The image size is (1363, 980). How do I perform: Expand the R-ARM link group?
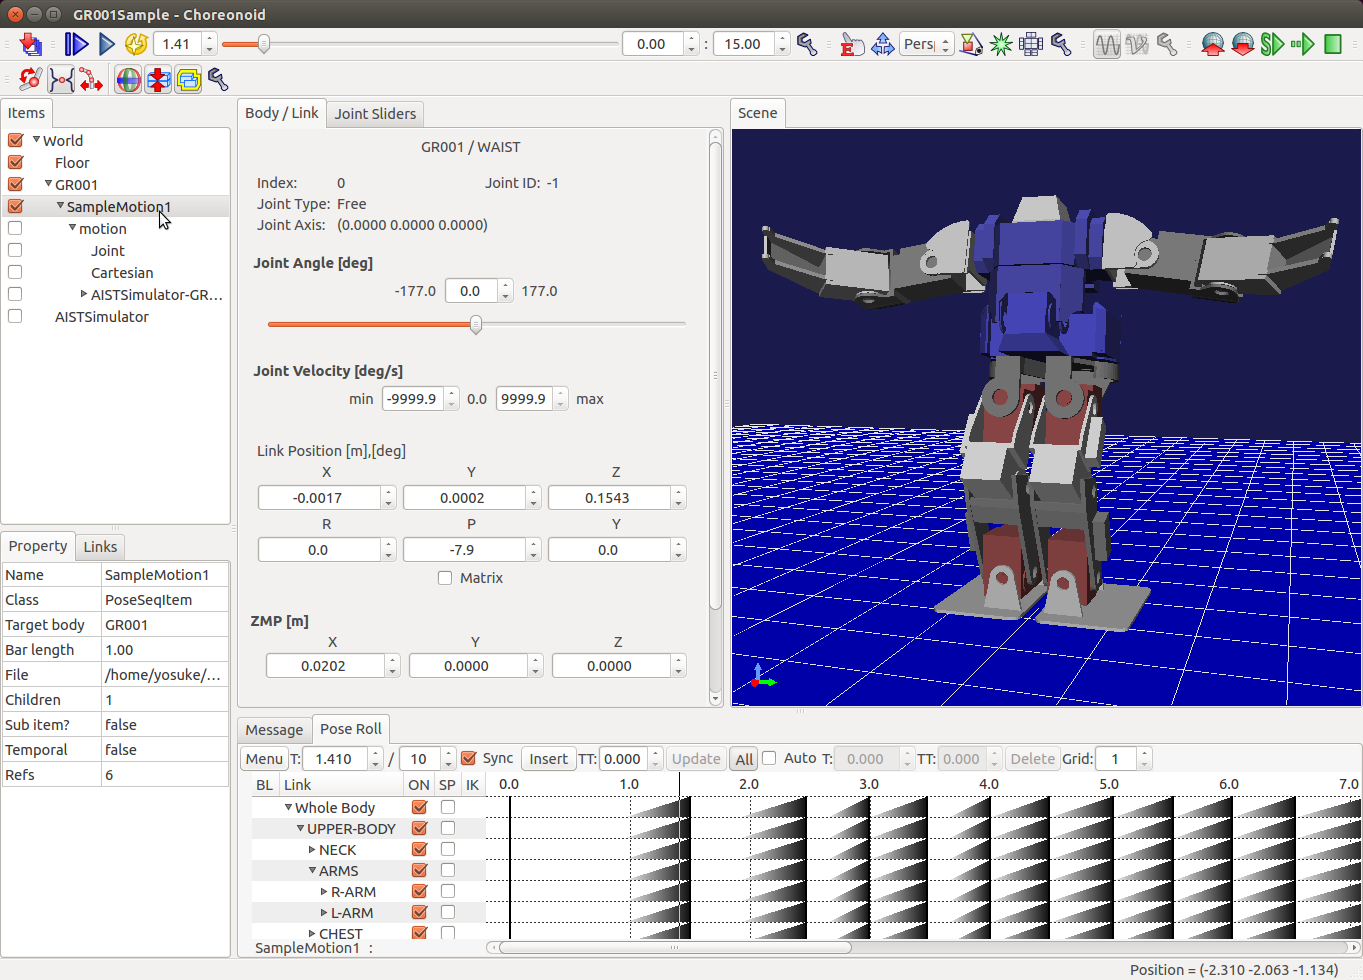[x=324, y=891]
